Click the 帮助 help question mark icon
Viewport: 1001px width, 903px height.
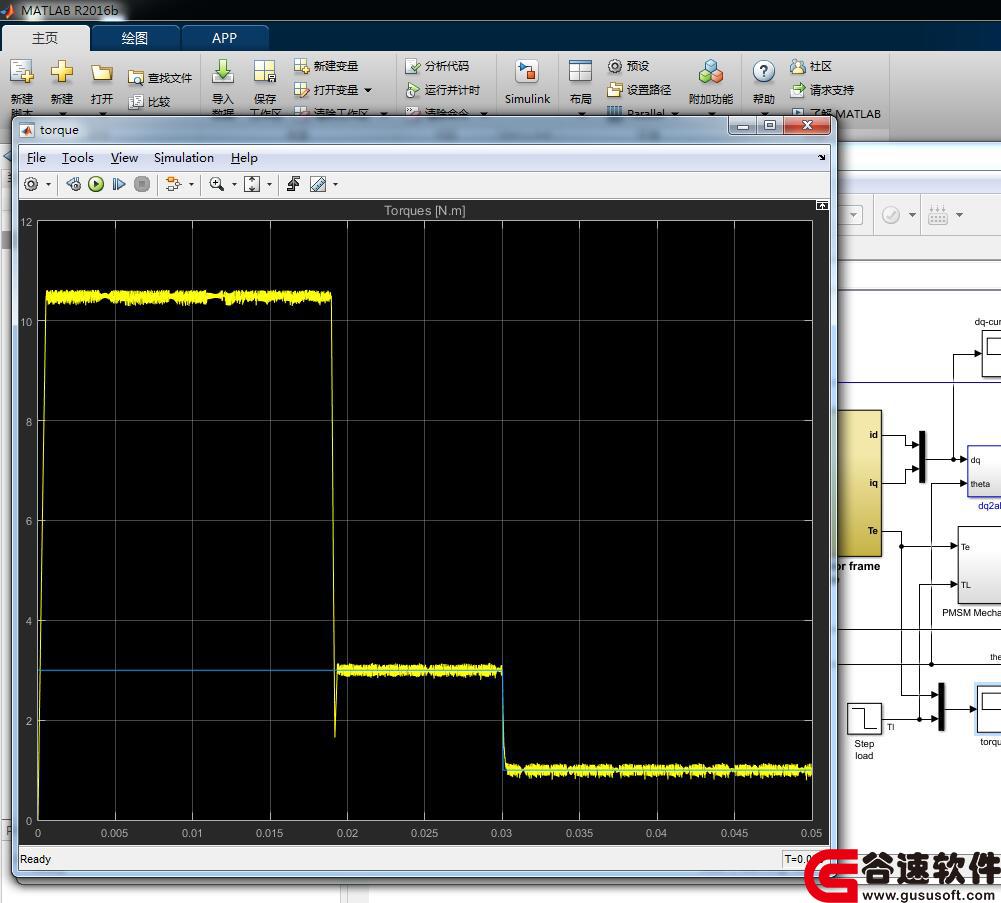tap(764, 72)
